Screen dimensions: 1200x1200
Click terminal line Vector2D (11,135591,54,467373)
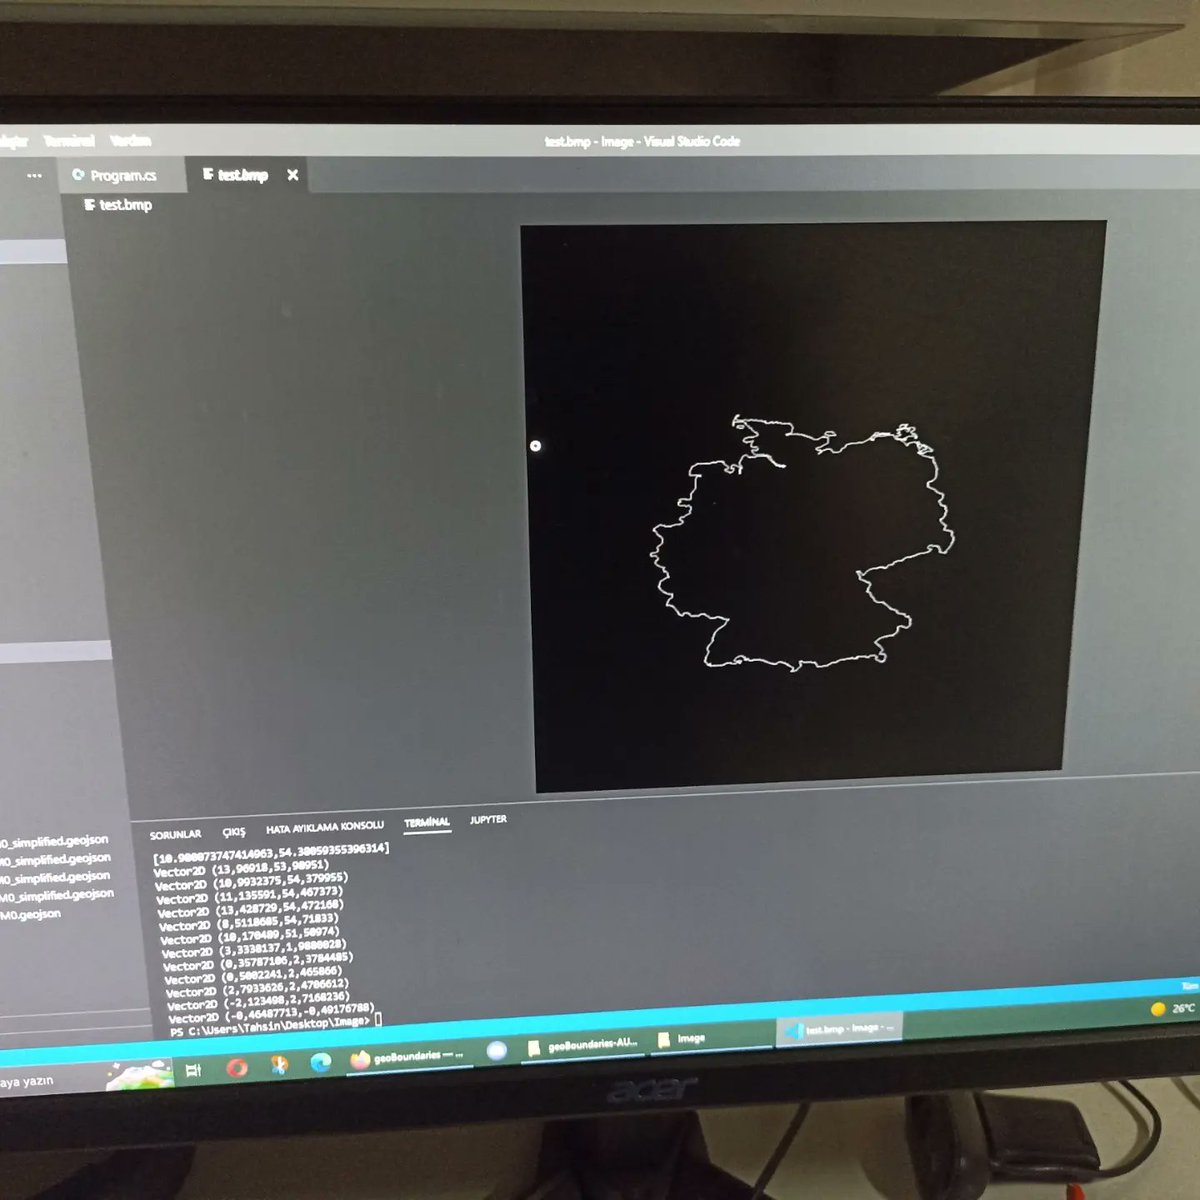[250, 895]
